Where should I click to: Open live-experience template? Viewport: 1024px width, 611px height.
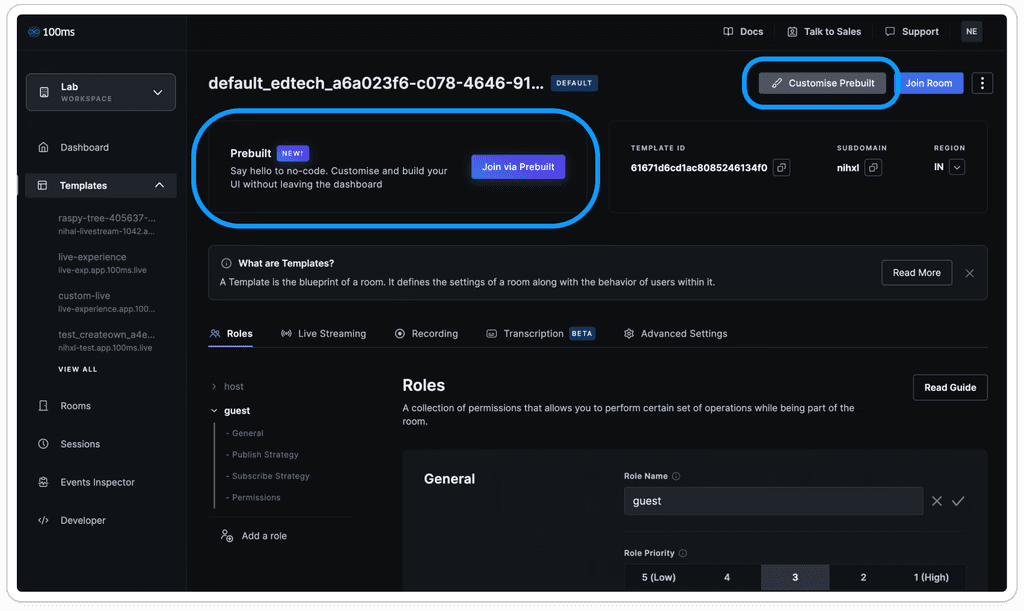coord(103,263)
